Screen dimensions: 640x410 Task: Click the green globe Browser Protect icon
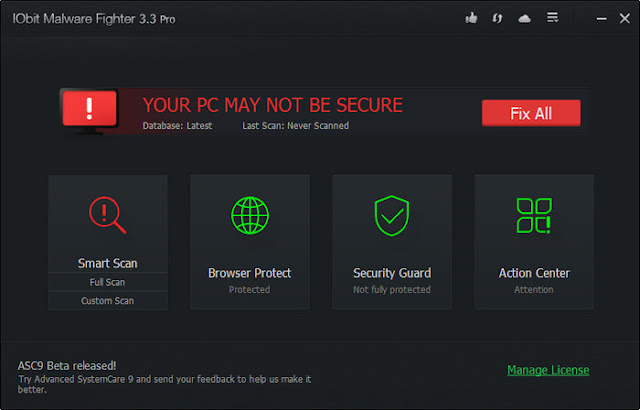[x=250, y=215]
